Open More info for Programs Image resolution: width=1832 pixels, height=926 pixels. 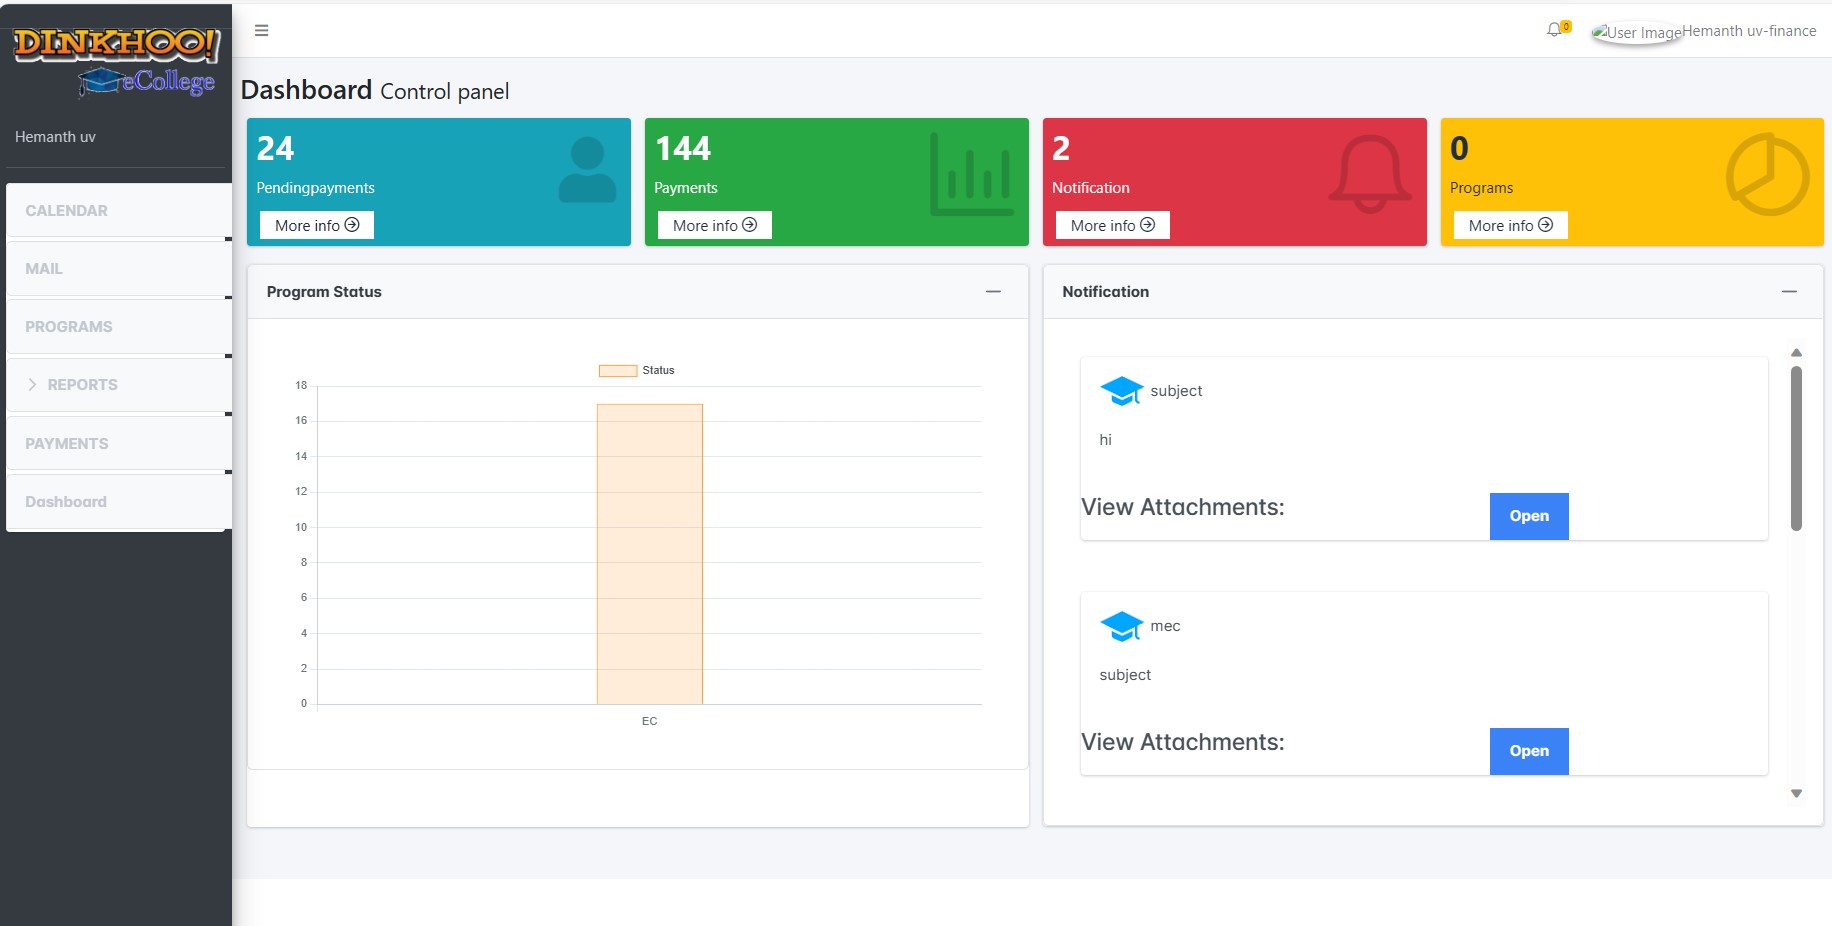click(x=1511, y=225)
